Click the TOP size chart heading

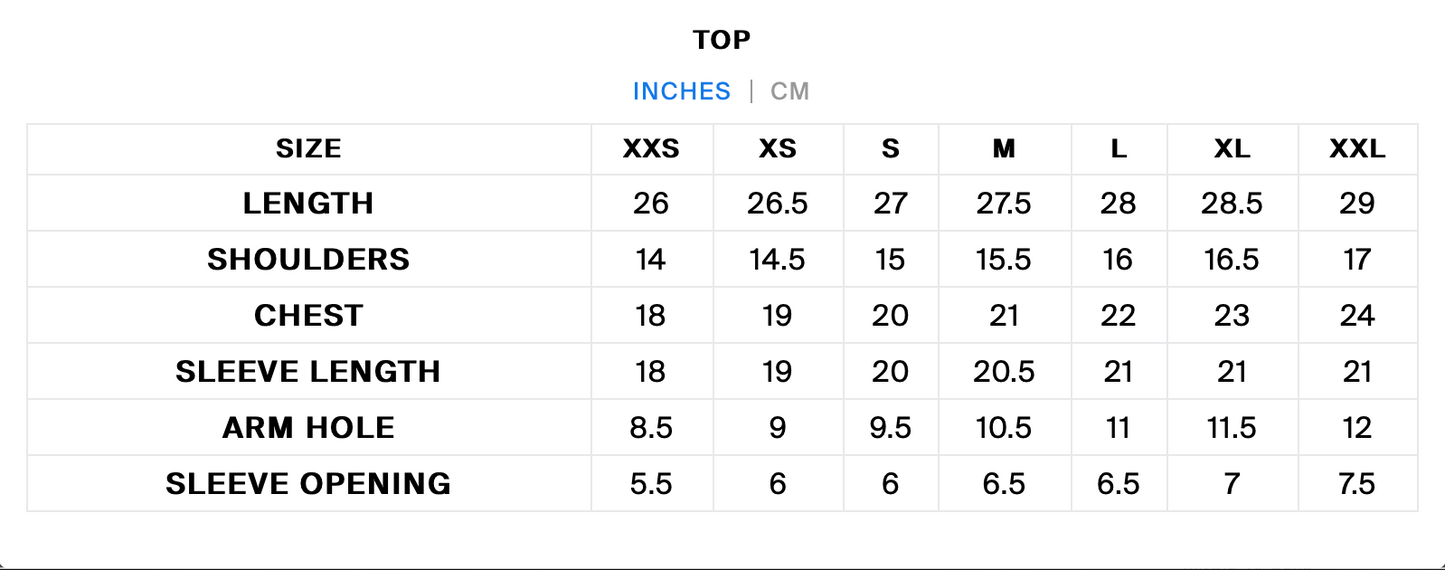pyautogui.click(x=722, y=40)
